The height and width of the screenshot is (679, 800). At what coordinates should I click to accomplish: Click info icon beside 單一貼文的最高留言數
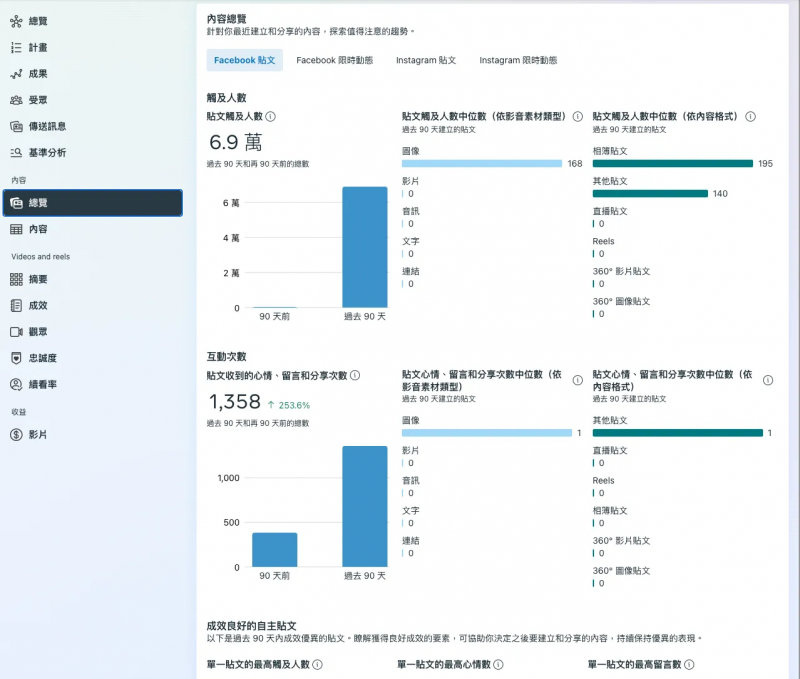(x=689, y=664)
